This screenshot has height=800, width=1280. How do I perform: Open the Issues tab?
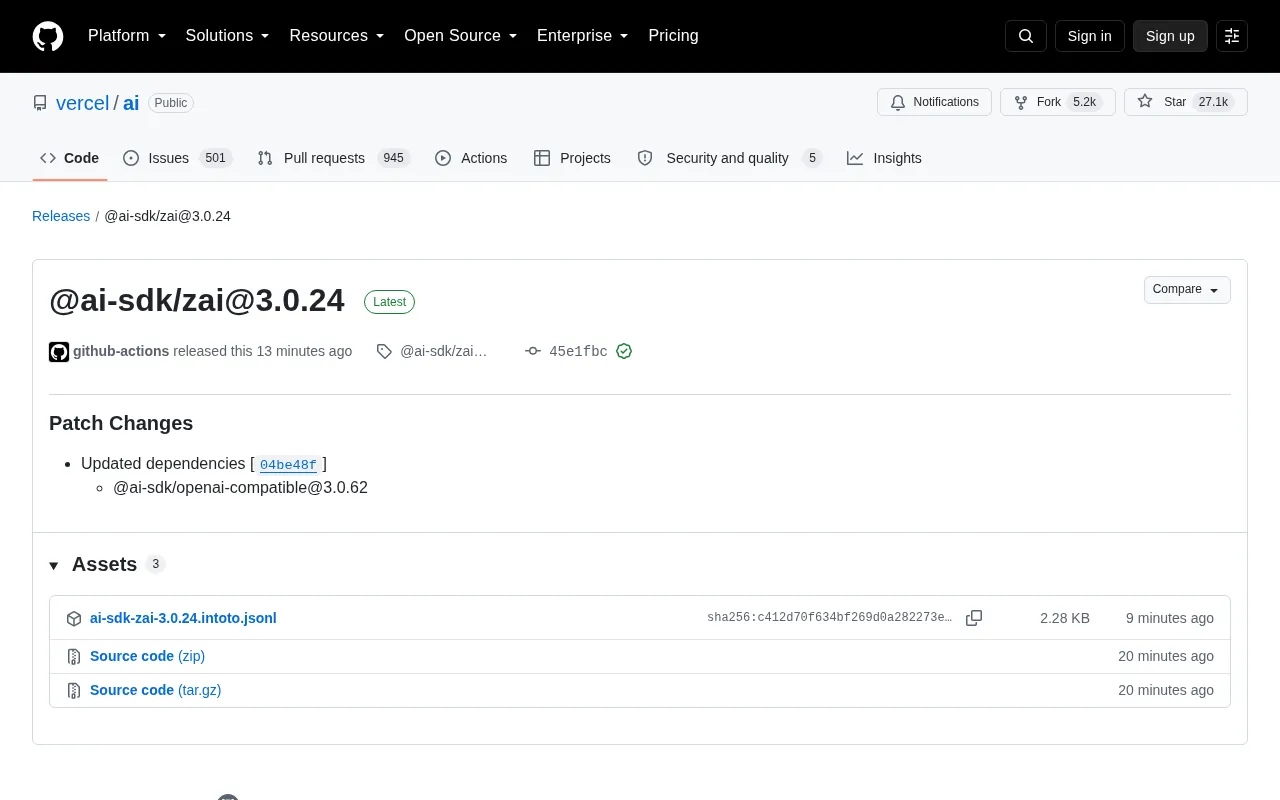click(x=178, y=158)
